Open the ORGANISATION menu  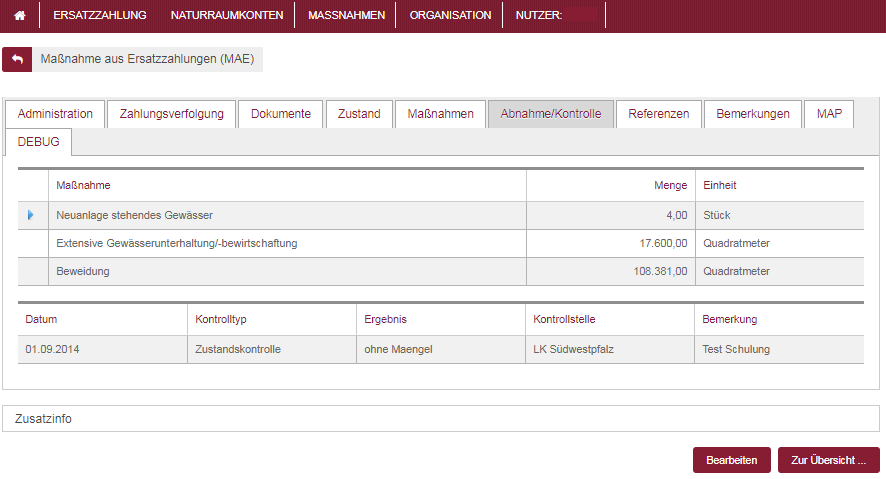click(450, 15)
